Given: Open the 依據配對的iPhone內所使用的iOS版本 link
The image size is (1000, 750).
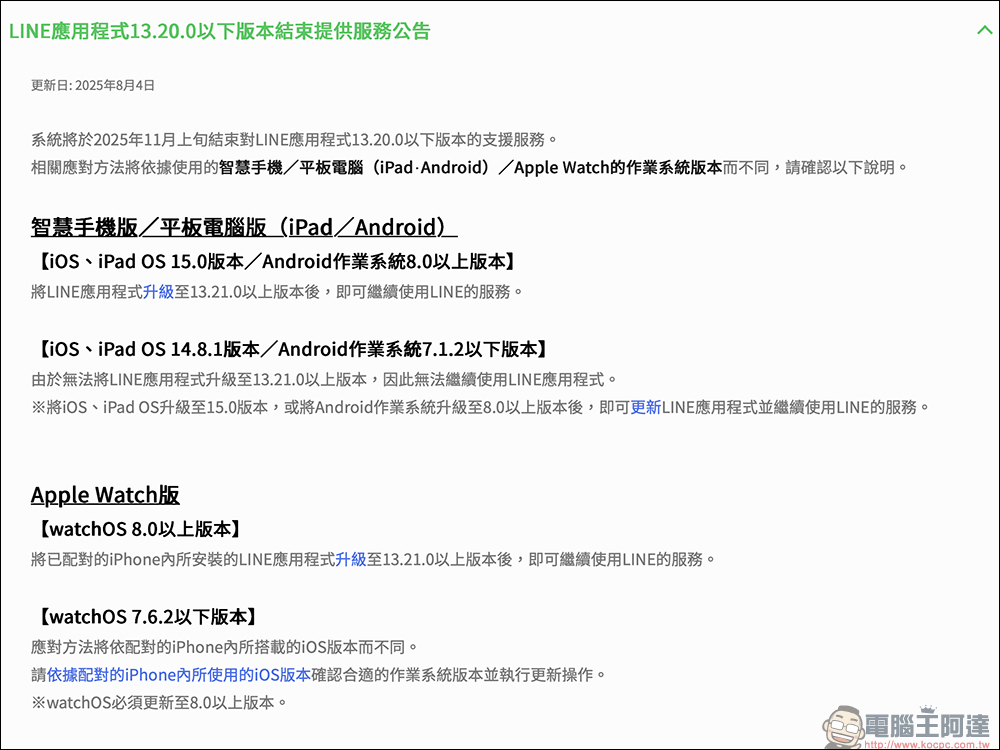Looking at the screenshot, I should click(179, 675).
